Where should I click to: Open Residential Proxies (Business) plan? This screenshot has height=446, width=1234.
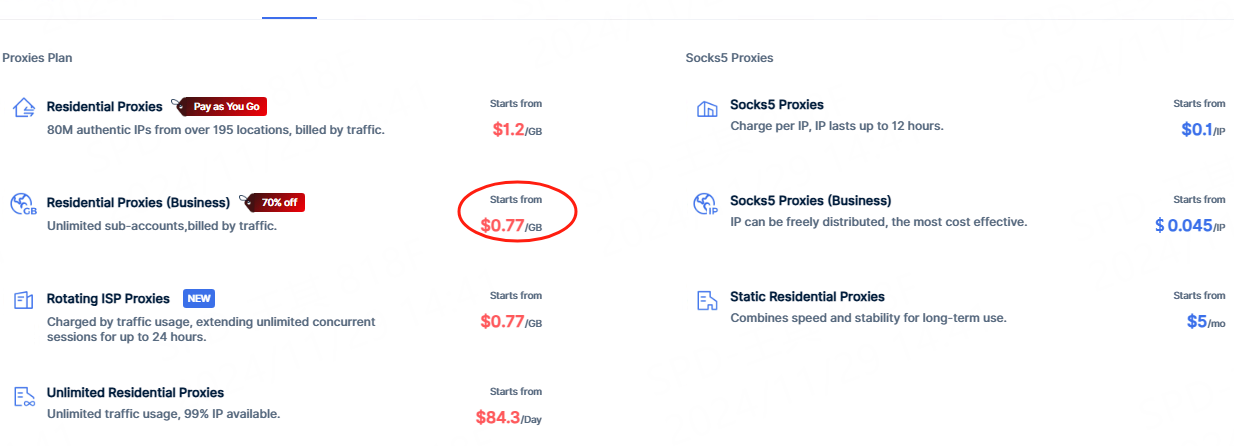[x=138, y=202]
